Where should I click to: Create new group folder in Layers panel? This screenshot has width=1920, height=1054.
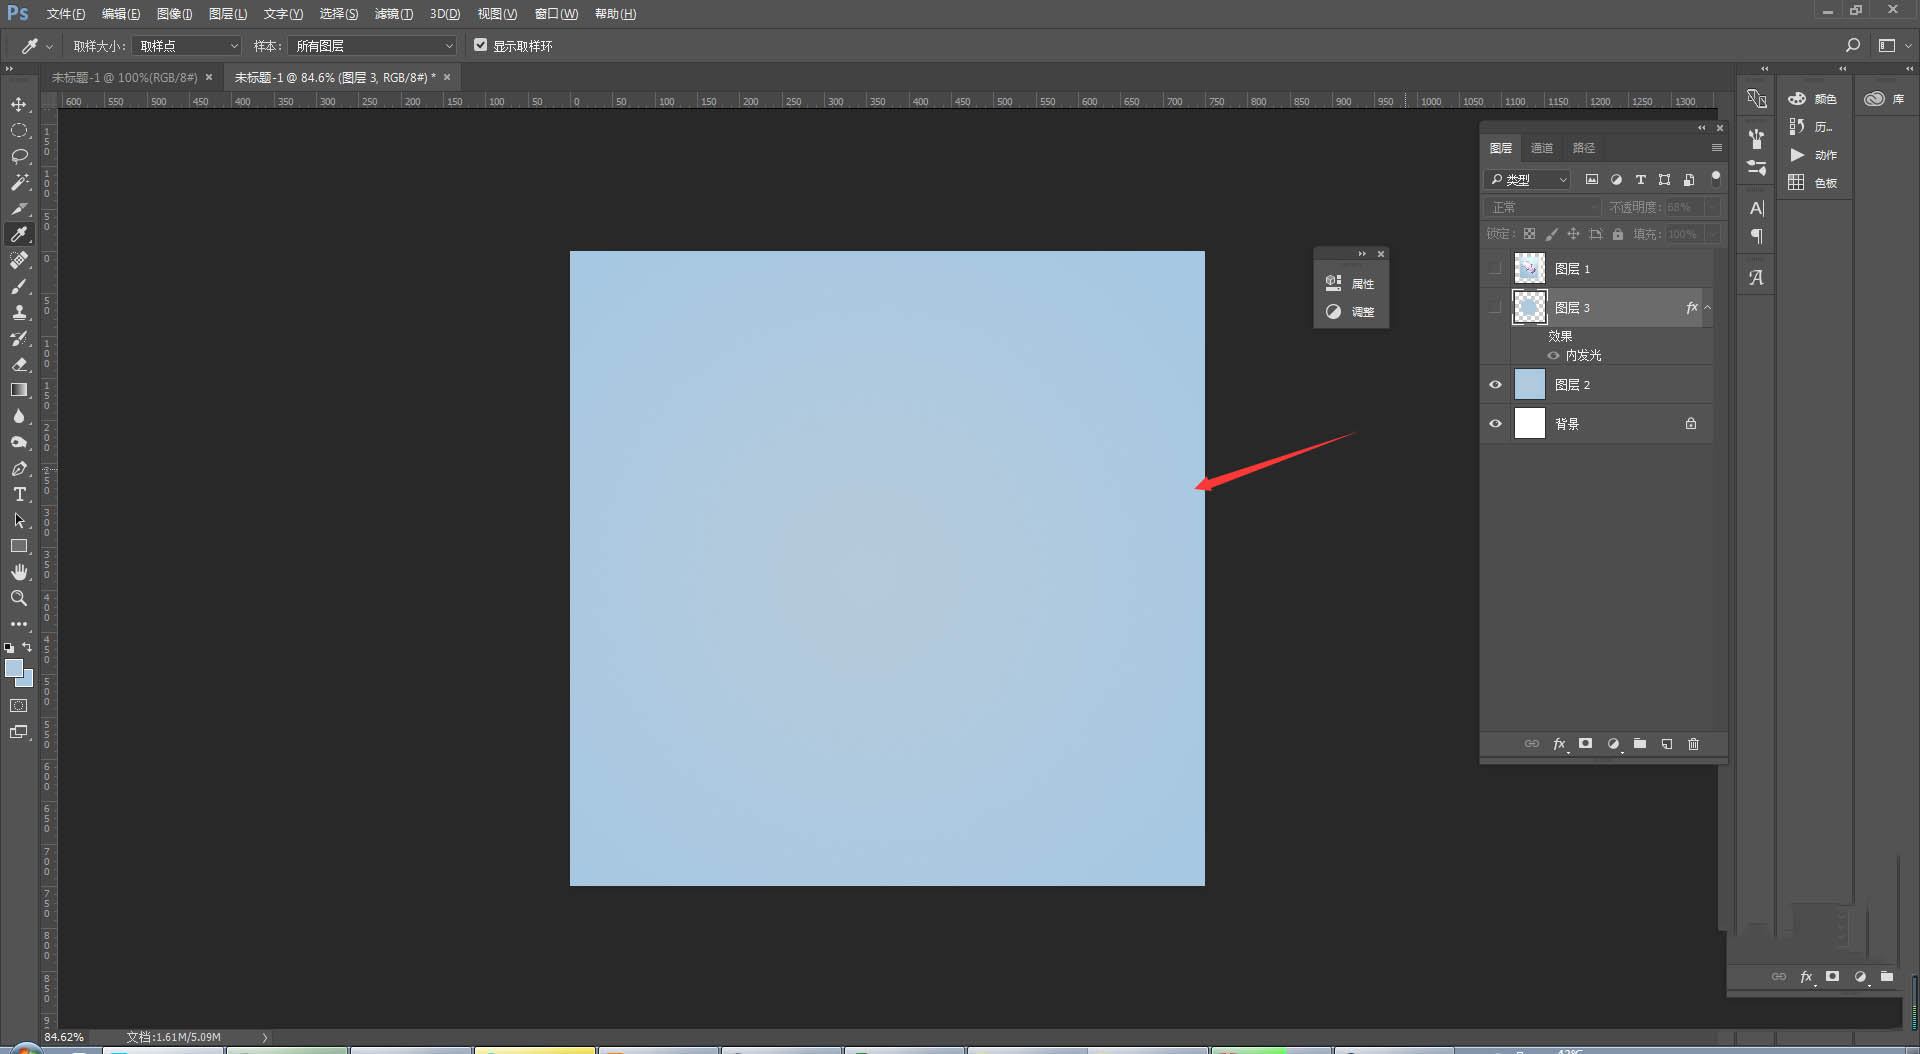coord(1640,744)
